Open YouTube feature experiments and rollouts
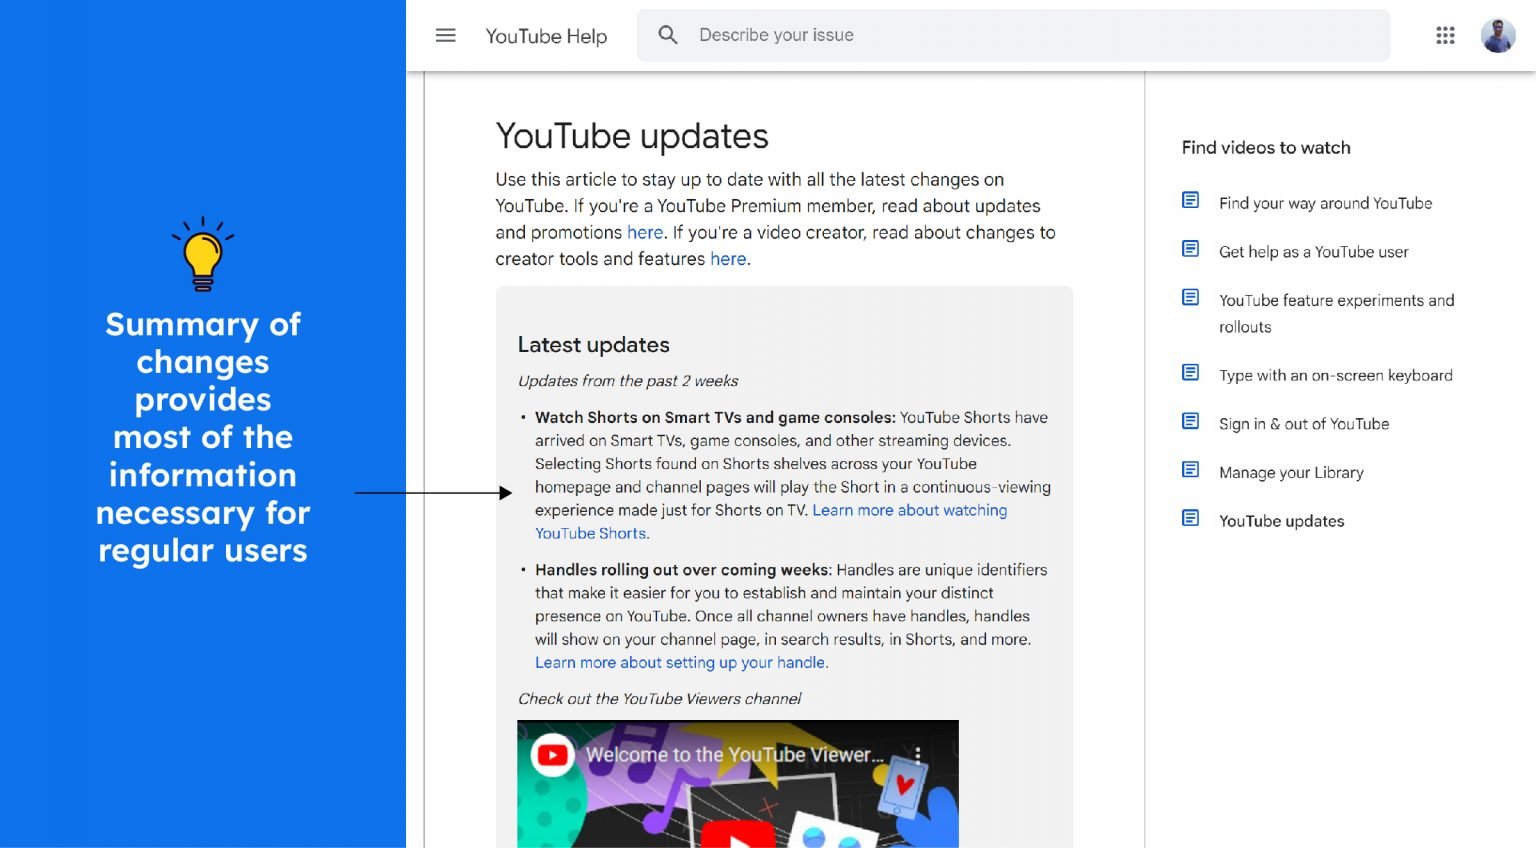The width and height of the screenshot is (1536, 848). pyautogui.click(x=1337, y=300)
